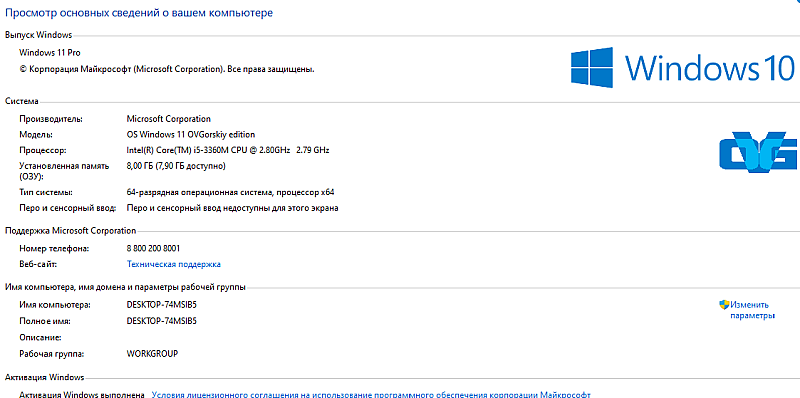Click the Активация Windows выполнена status text
Image resolution: width=800 pixels, height=398 pixels.
pos(82,394)
